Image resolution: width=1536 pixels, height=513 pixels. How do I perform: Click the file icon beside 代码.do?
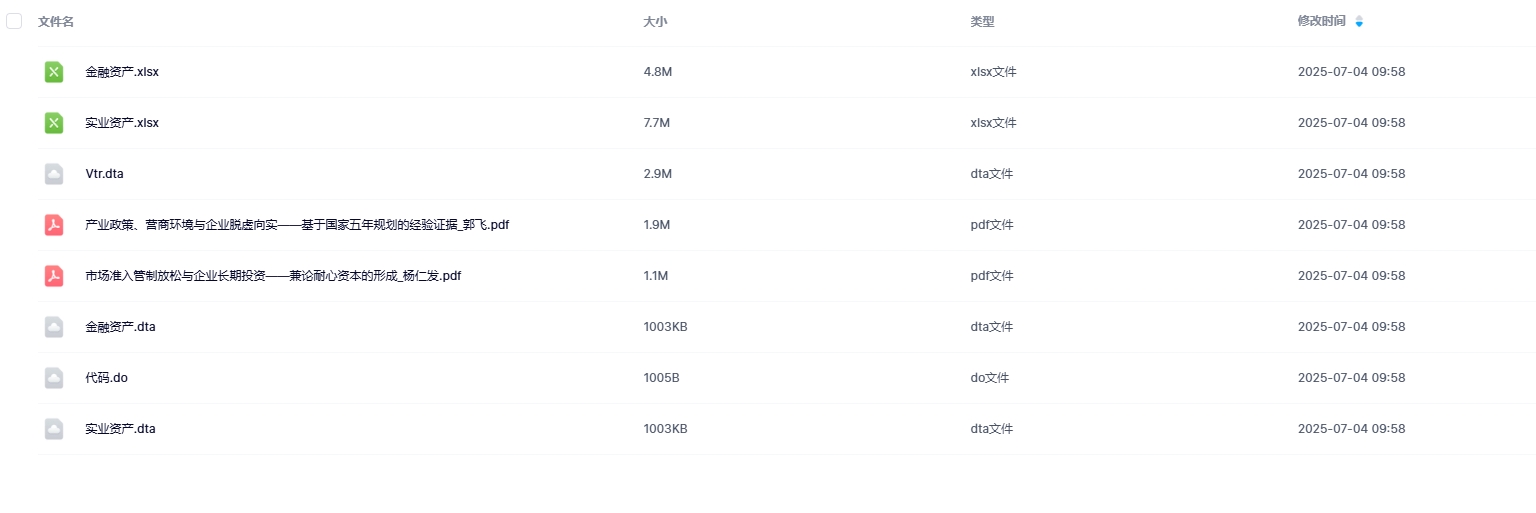pos(54,378)
